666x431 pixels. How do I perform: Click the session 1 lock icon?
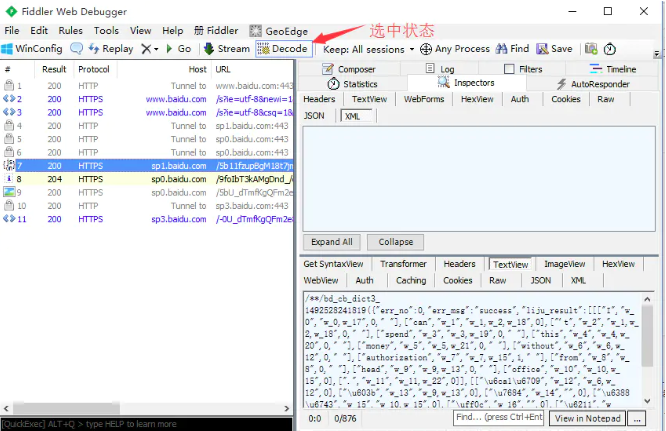pyautogui.click(x=8, y=85)
